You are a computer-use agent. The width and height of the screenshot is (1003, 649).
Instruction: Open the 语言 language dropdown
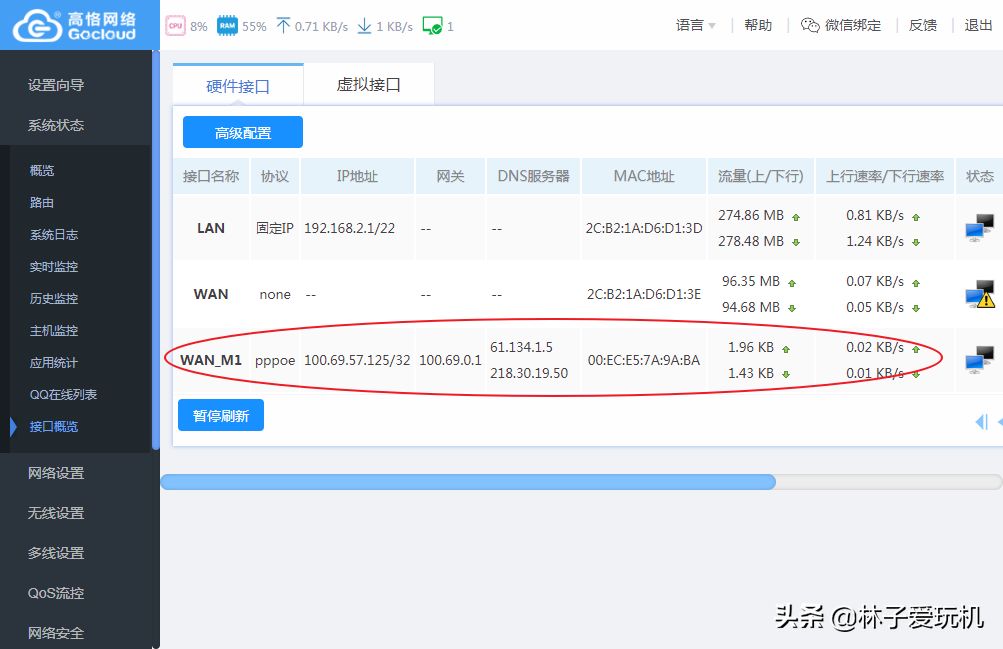(696, 26)
